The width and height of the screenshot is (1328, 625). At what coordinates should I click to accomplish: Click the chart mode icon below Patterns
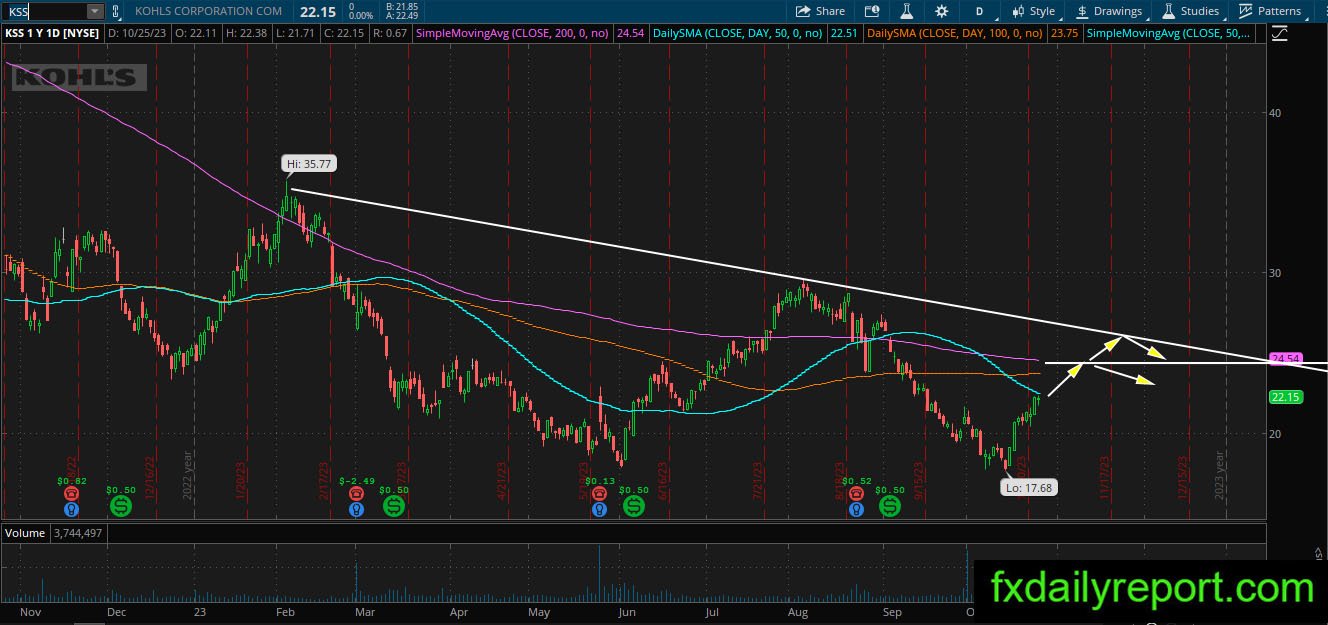[1280, 33]
